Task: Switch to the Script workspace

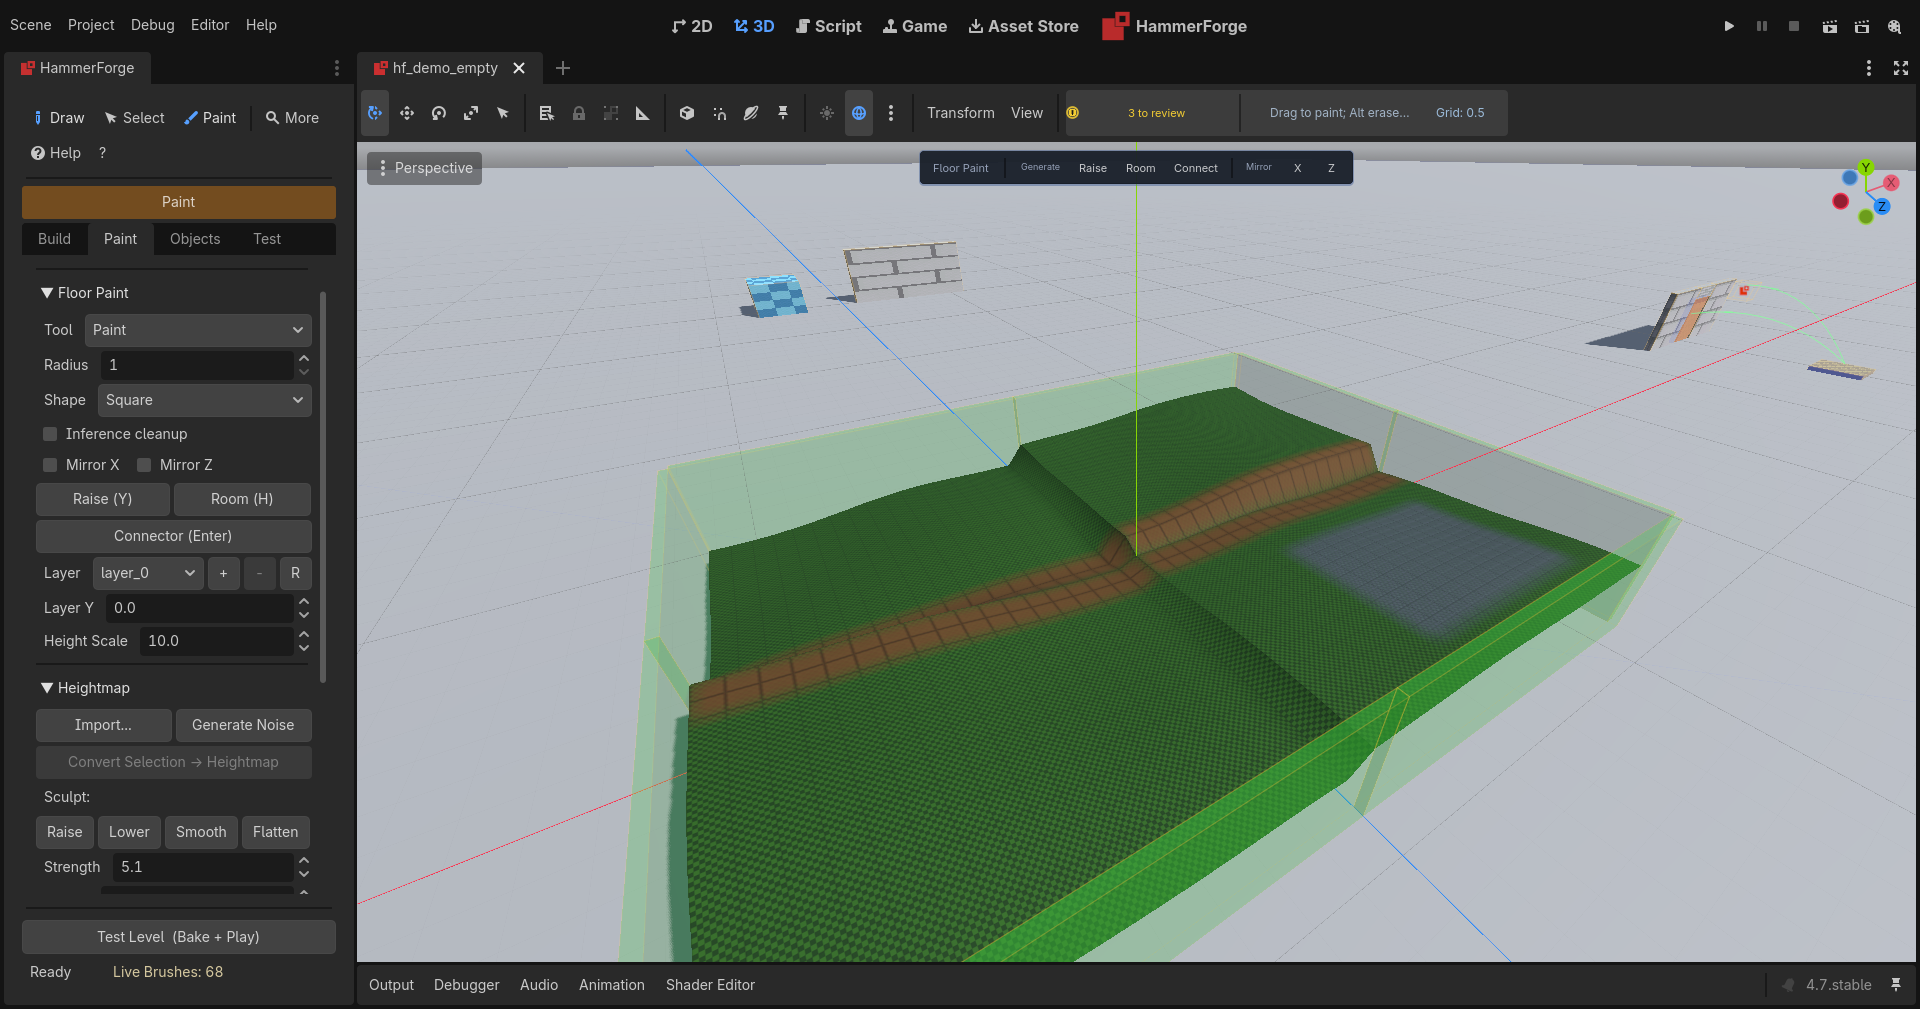Action: coord(828,26)
